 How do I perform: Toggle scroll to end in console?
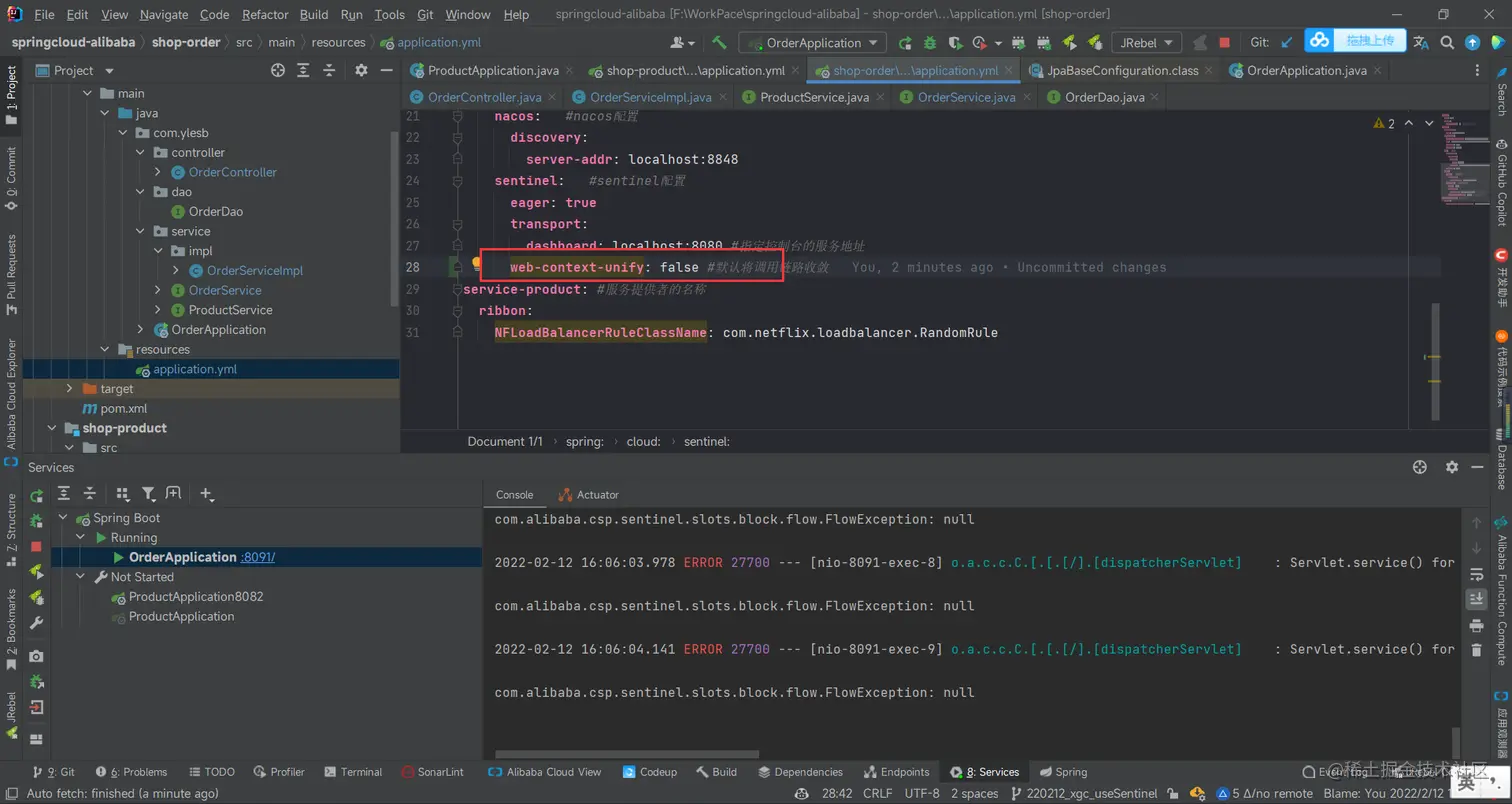[x=1476, y=599]
